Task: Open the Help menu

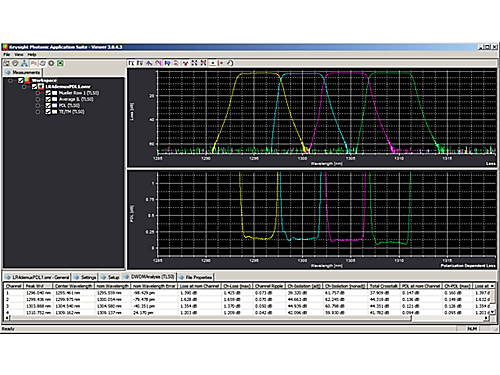Action: coord(32,54)
